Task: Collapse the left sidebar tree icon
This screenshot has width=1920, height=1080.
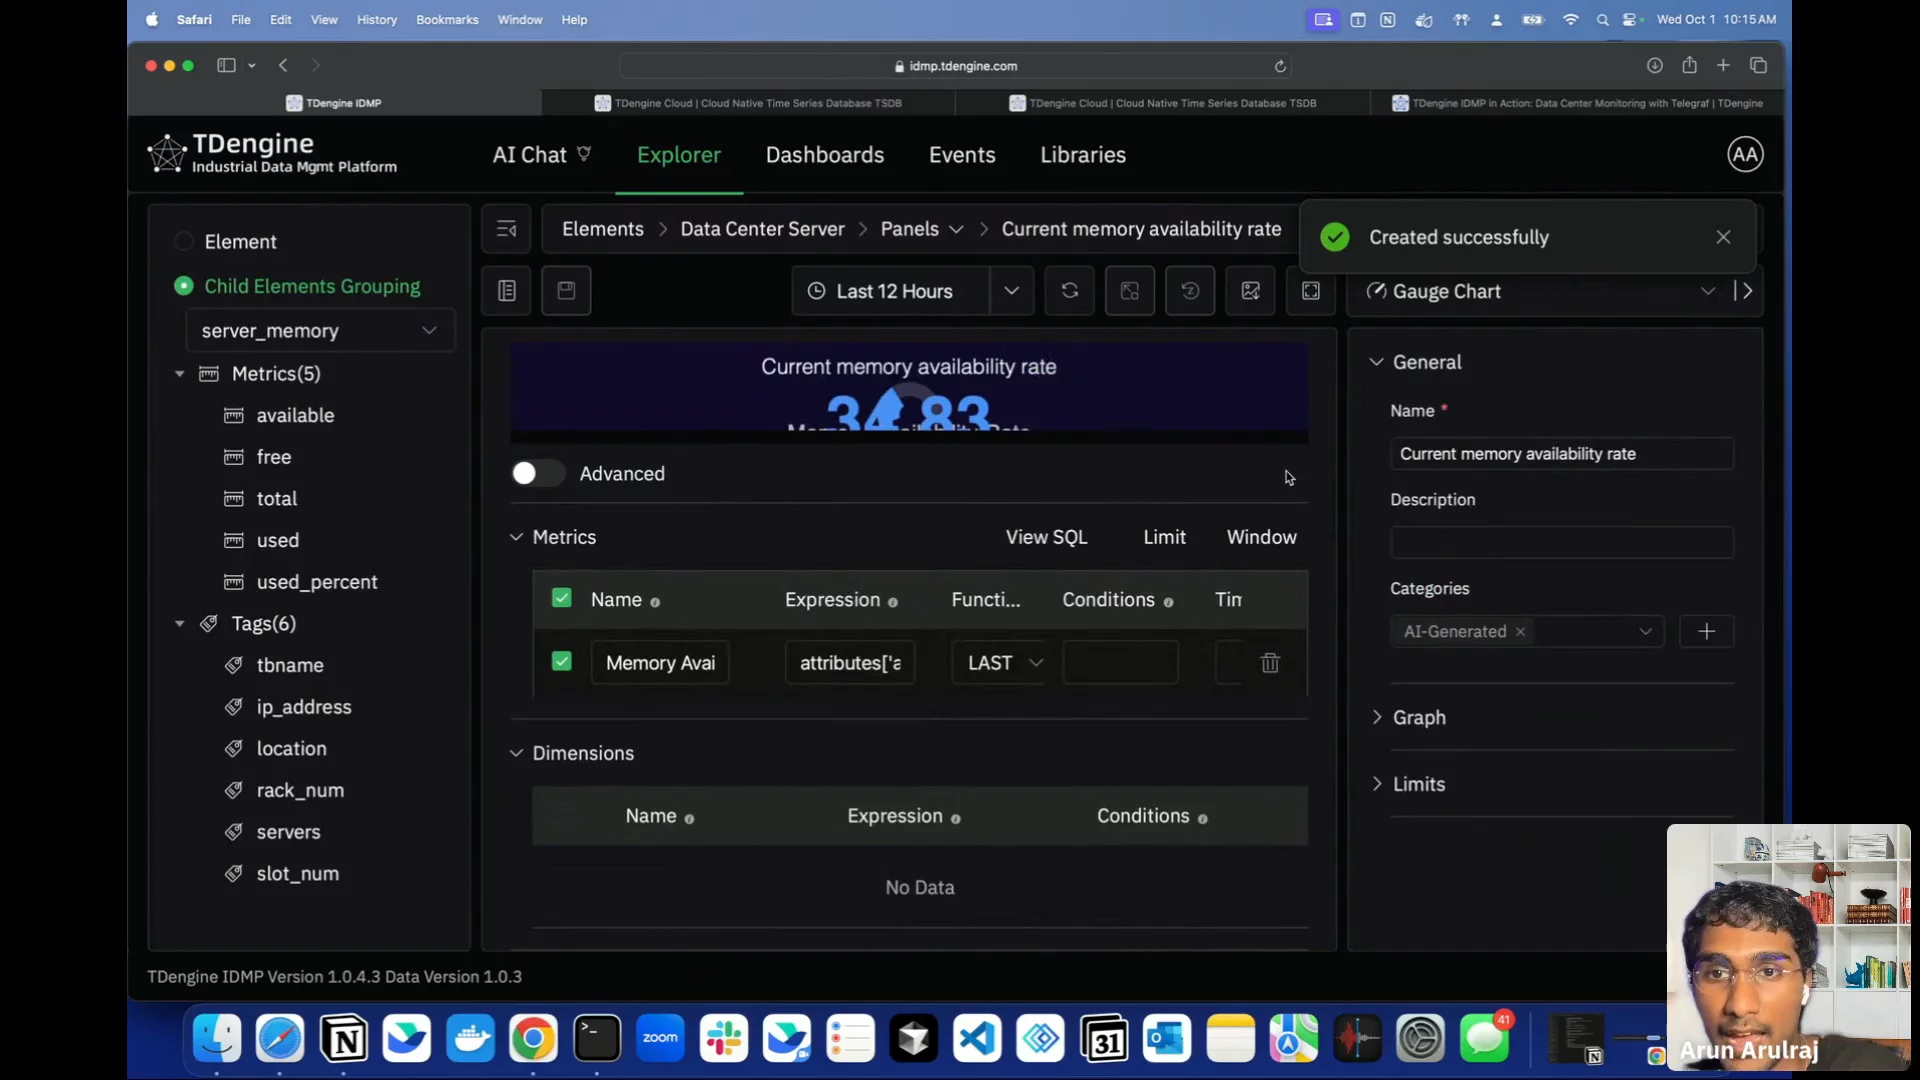Action: tap(506, 229)
